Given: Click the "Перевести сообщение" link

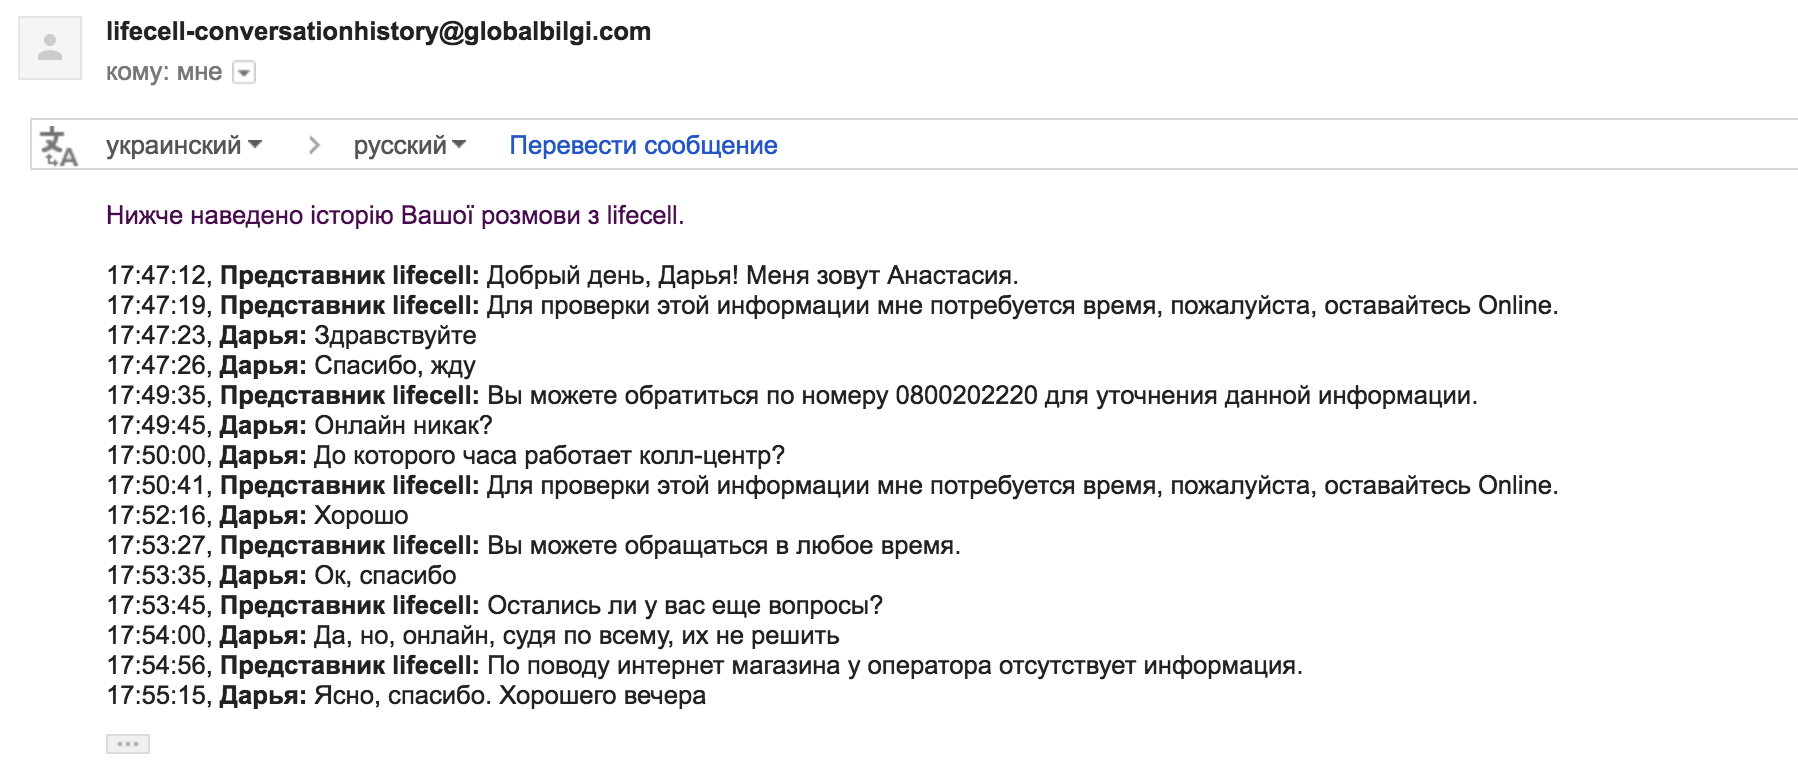Looking at the screenshot, I should pos(643,146).
